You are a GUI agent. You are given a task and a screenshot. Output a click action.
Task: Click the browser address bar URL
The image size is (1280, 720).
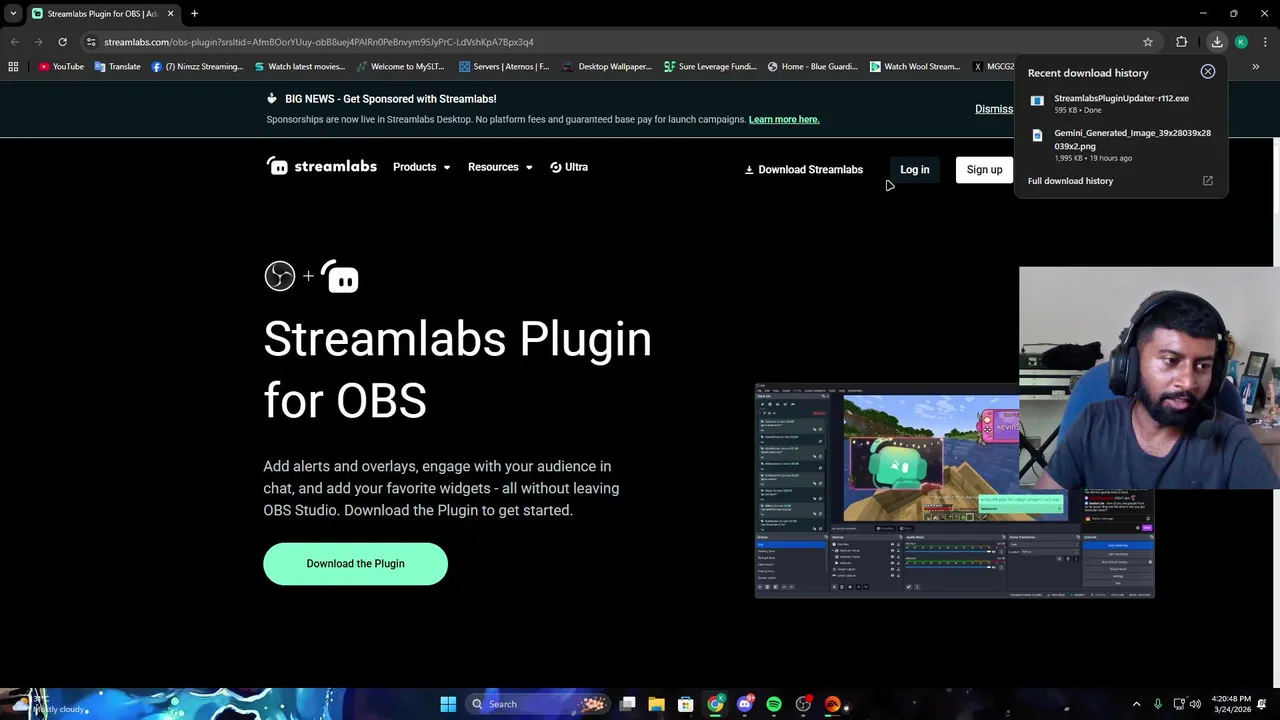(x=319, y=42)
